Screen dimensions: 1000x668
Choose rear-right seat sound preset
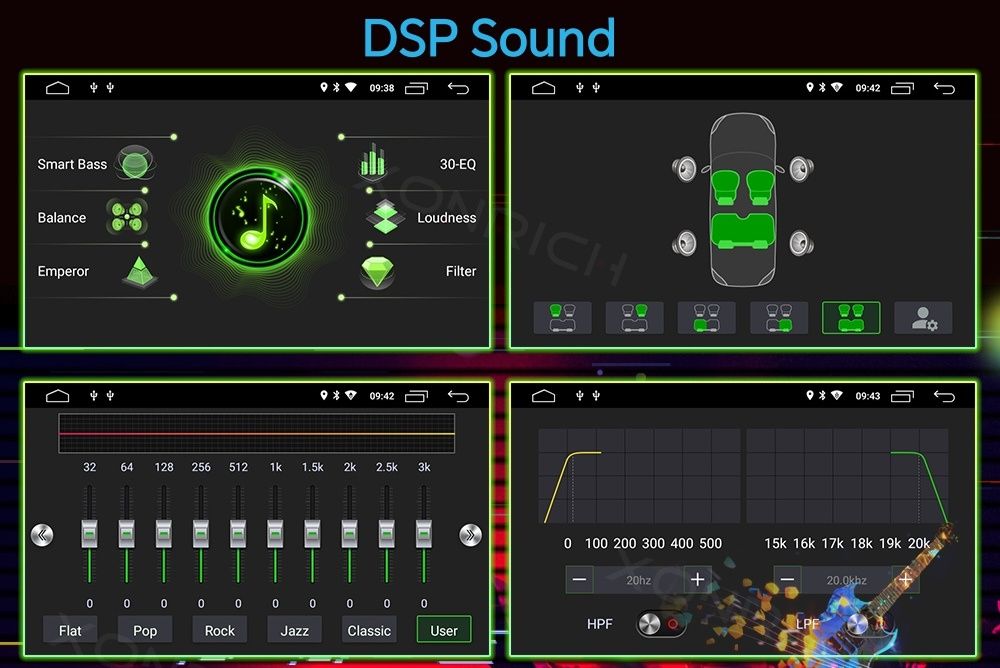click(x=779, y=318)
